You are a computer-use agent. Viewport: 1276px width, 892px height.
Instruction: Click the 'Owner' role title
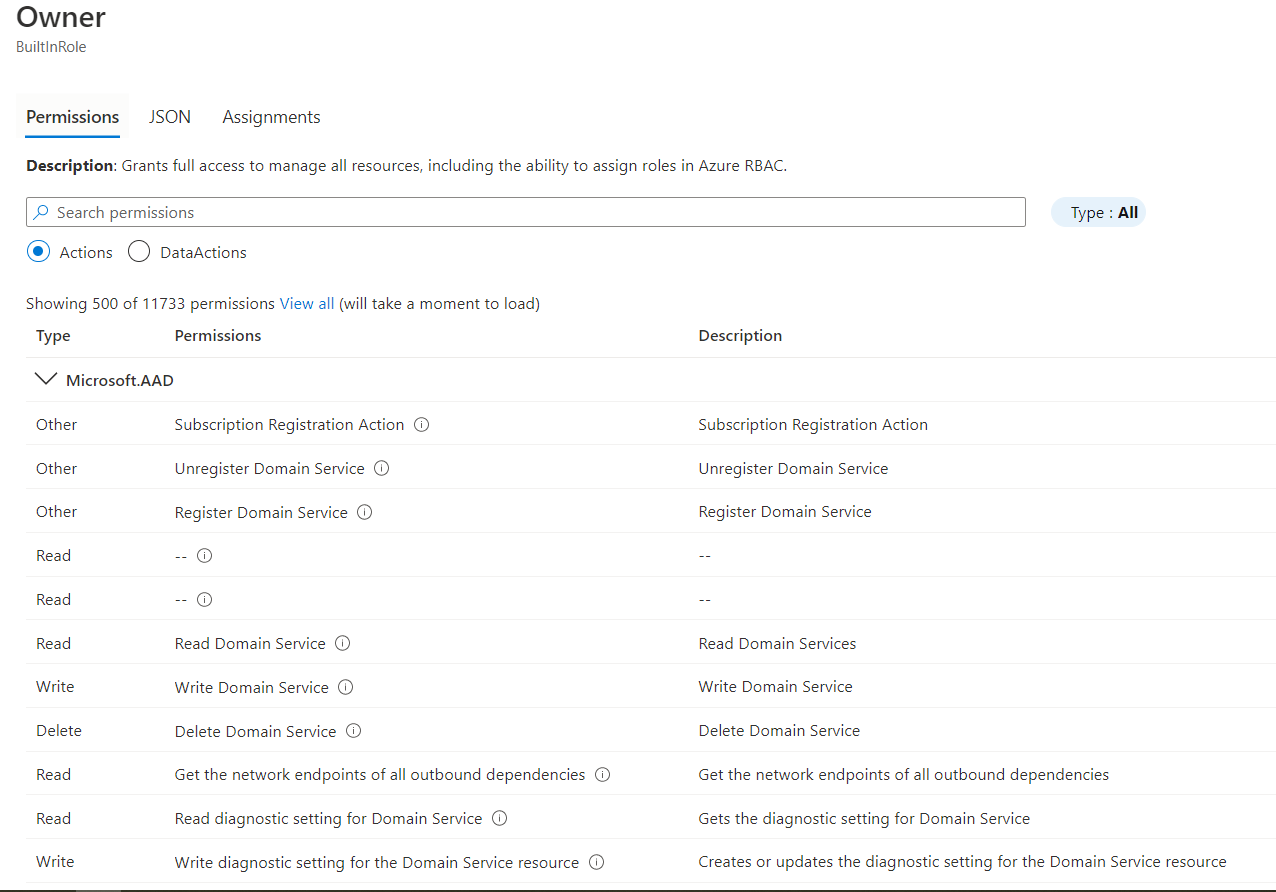tap(61, 17)
